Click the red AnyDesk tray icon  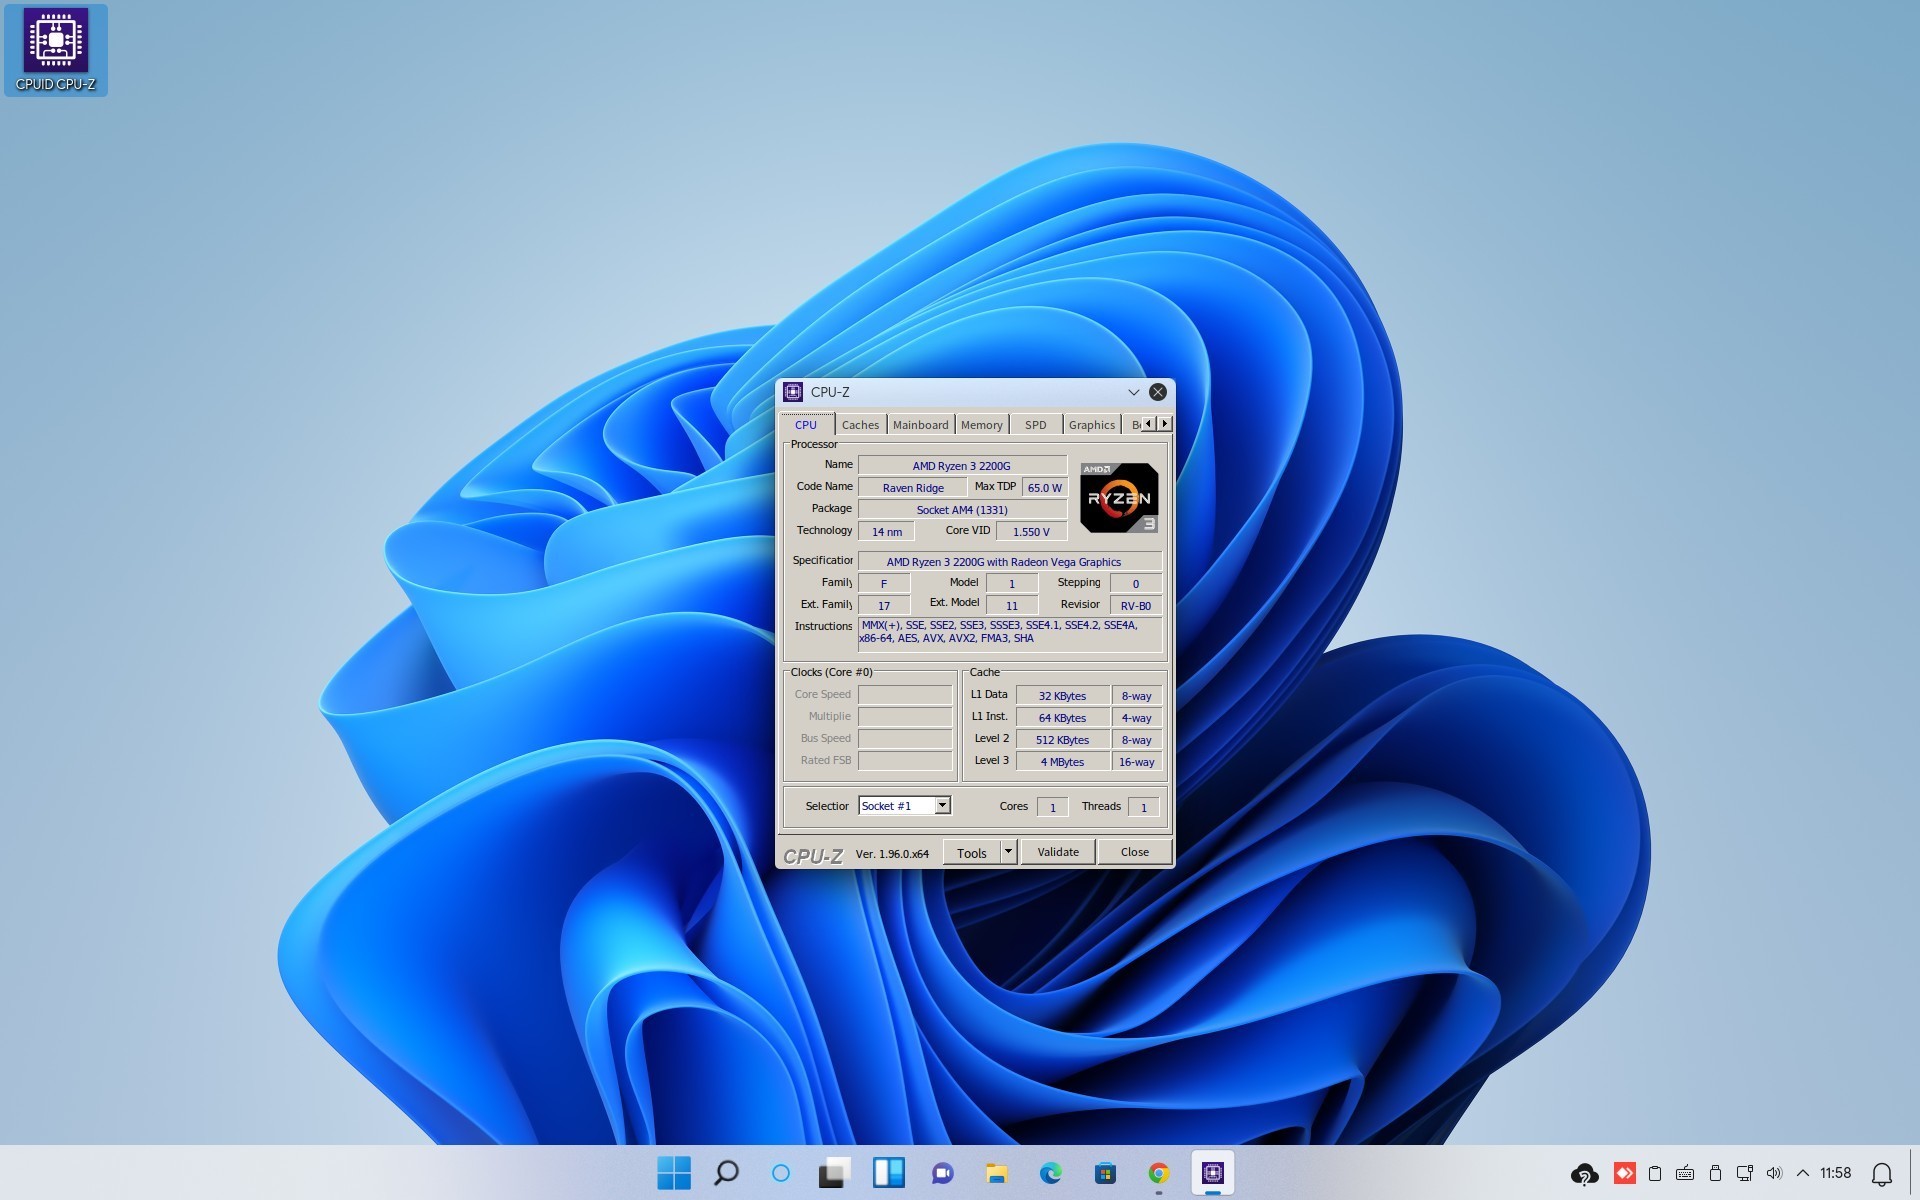1625,1173
